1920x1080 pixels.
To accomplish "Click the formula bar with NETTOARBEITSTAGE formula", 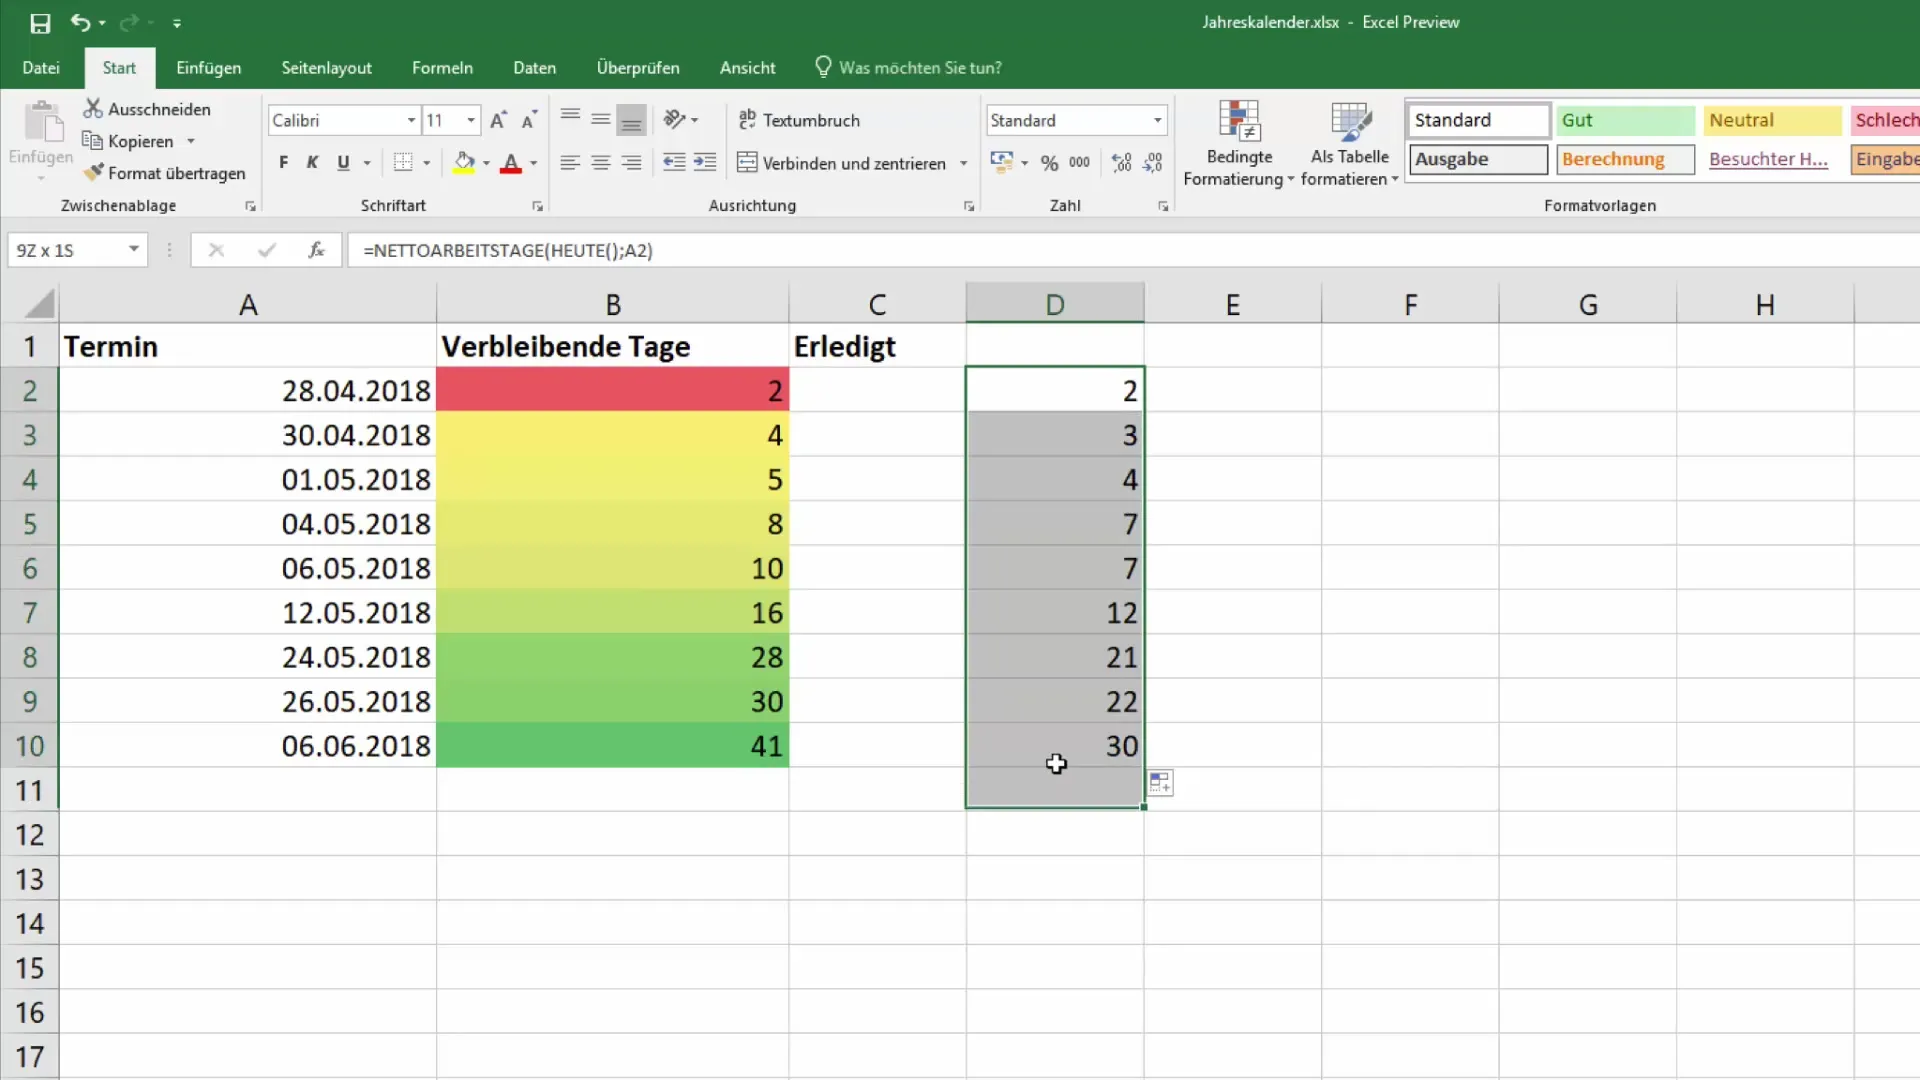I will pos(1133,250).
